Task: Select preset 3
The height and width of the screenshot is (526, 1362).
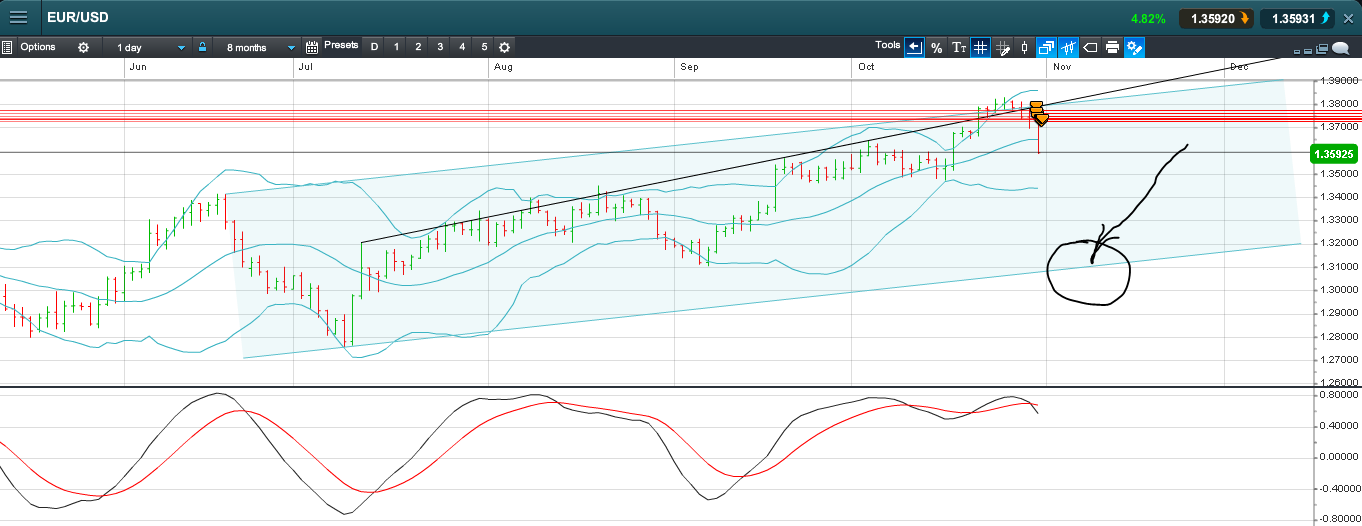Action: click(x=440, y=47)
